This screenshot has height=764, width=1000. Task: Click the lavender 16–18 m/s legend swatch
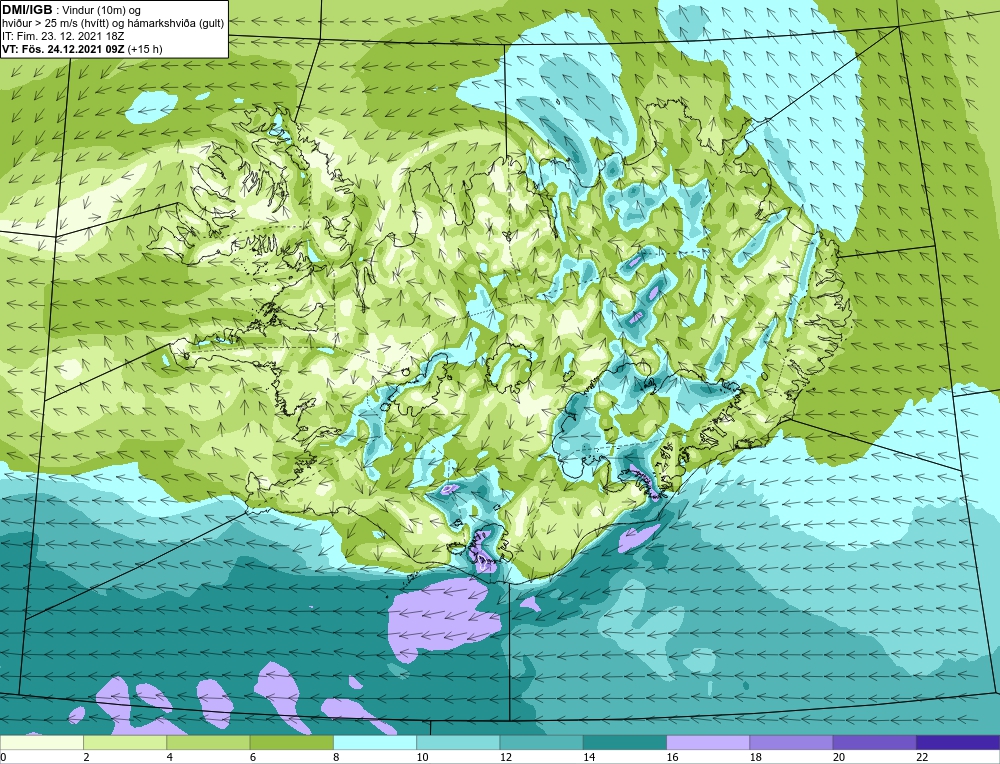708,742
